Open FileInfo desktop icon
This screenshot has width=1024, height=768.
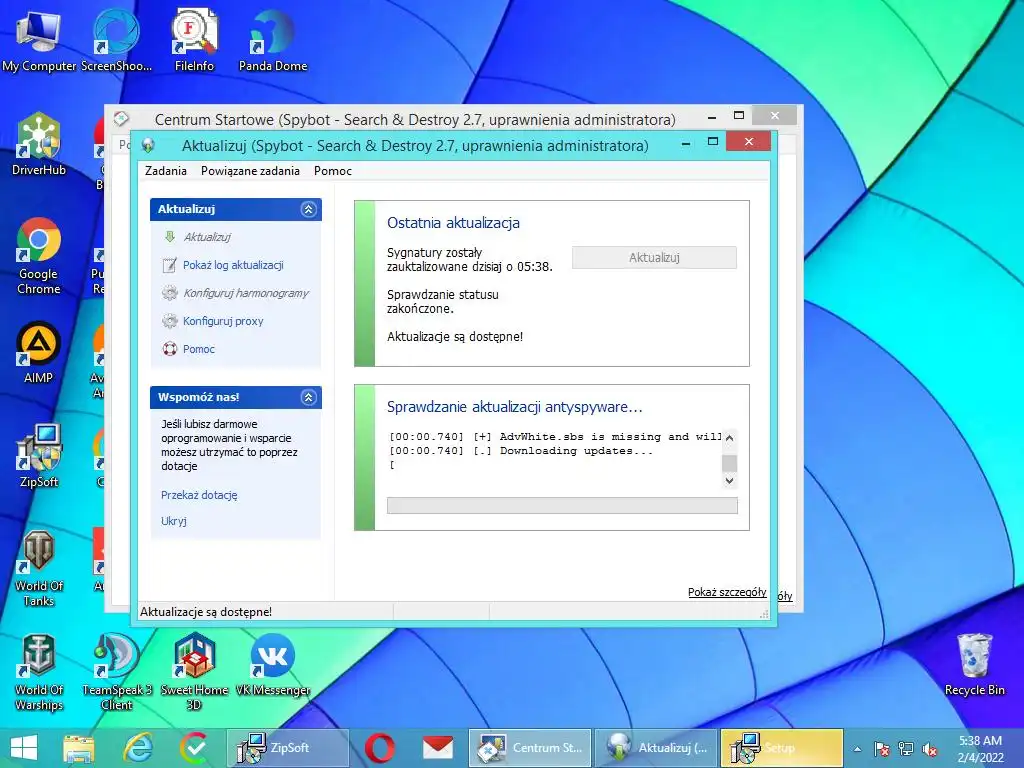click(x=194, y=39)
